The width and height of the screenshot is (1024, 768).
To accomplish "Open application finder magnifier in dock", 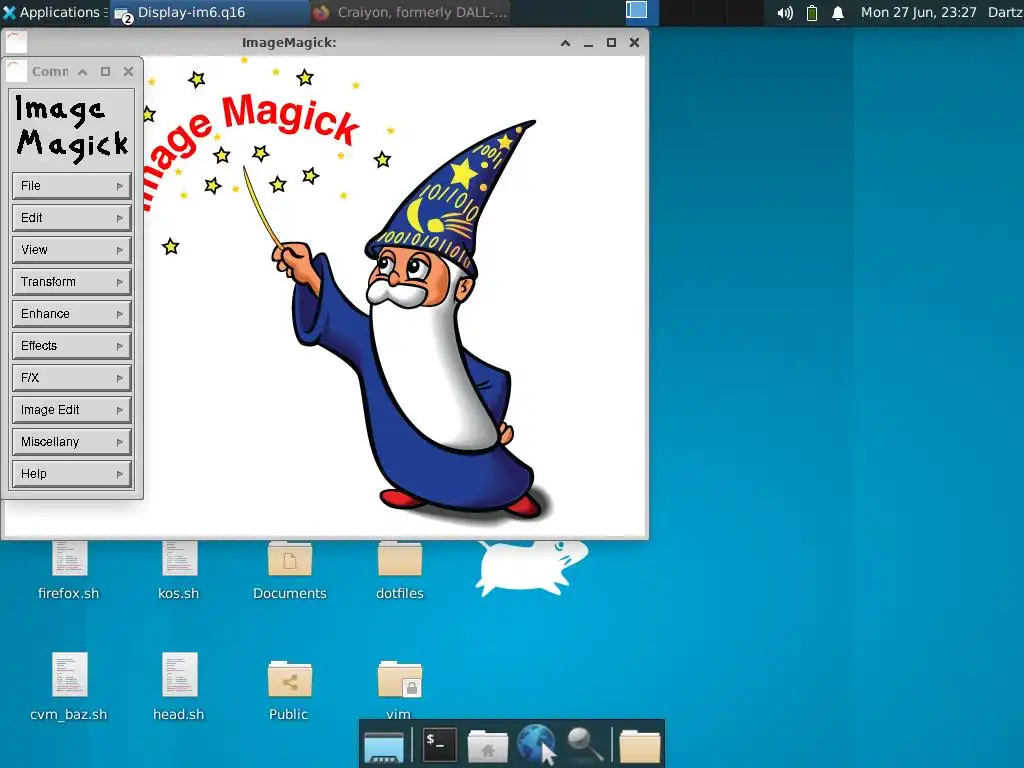I will 584,744.
